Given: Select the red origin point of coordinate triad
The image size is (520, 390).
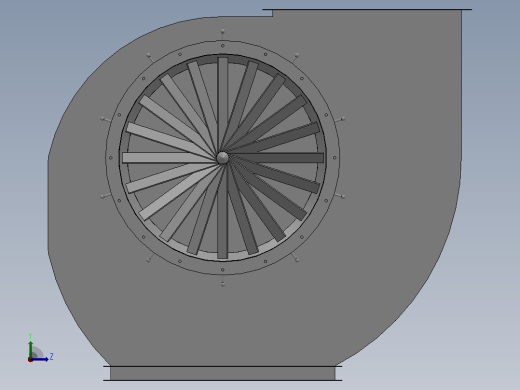Looking at the screenshot, I should [30, 360].
